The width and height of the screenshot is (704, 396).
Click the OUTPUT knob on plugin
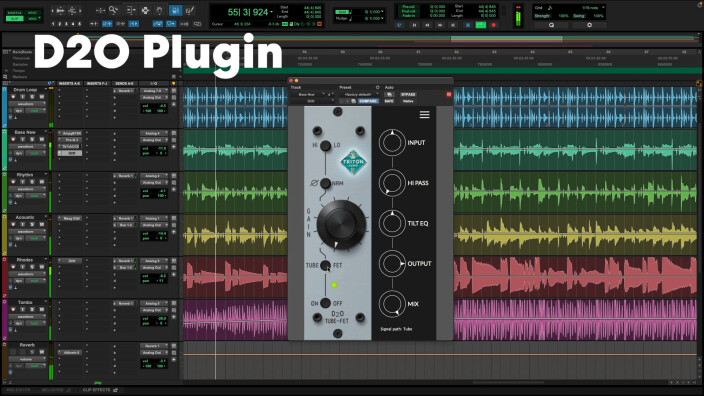[392, 264]
